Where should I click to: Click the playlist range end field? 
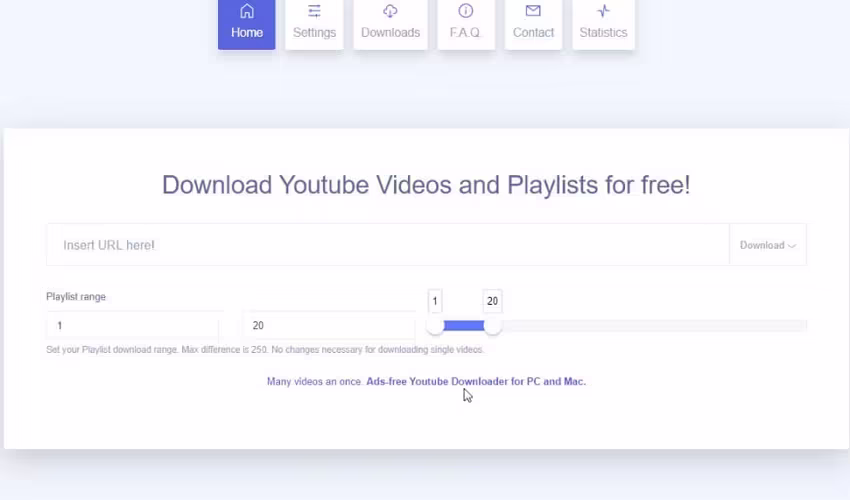coord(329,325)
